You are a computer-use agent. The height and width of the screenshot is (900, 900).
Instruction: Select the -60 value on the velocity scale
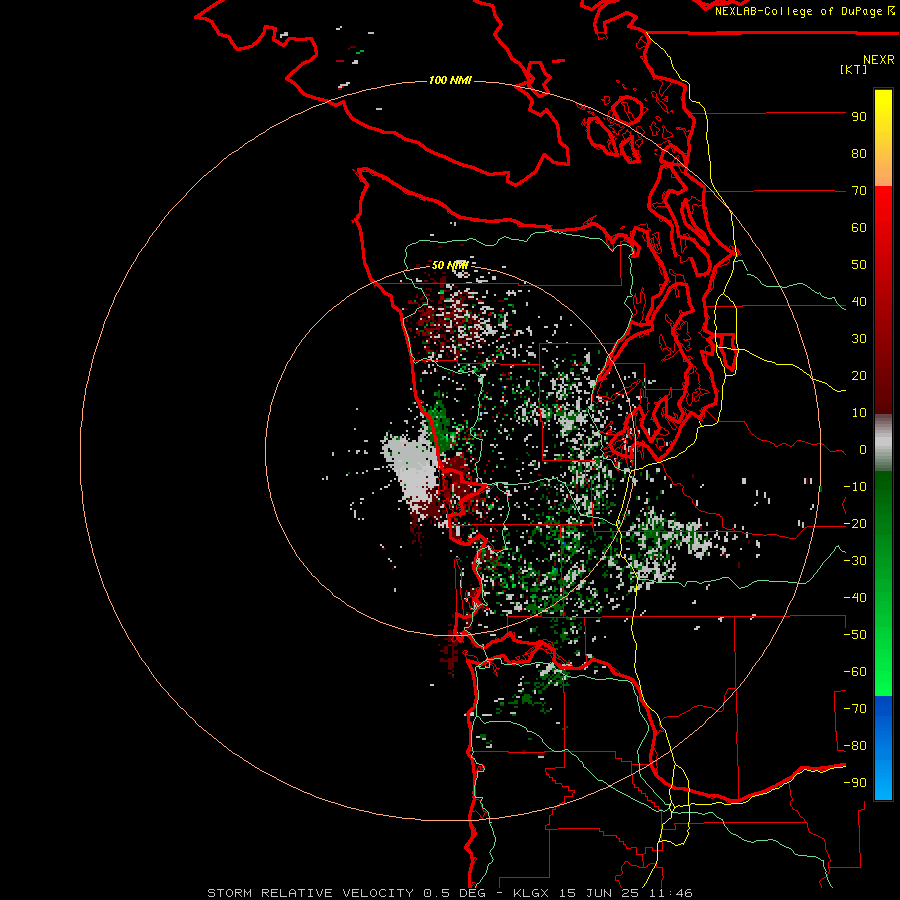click(855, 672)
